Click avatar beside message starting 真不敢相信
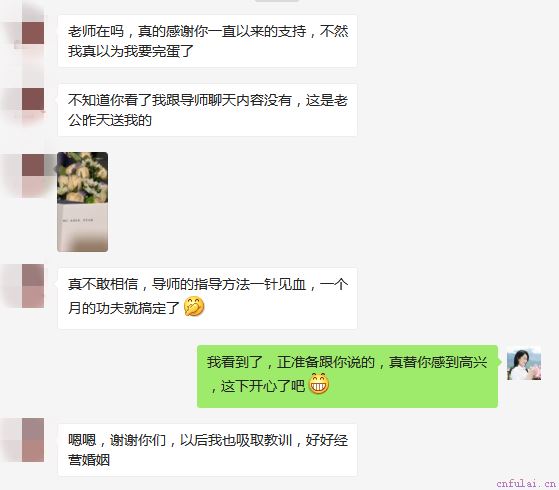This screenshot has width=559, height=490. coord(33,286)
